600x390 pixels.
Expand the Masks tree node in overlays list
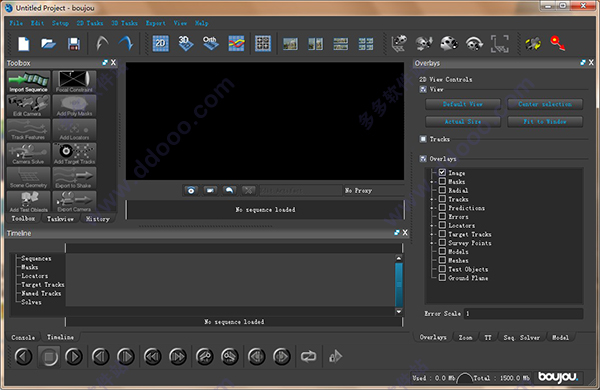(x=432, y=181)
